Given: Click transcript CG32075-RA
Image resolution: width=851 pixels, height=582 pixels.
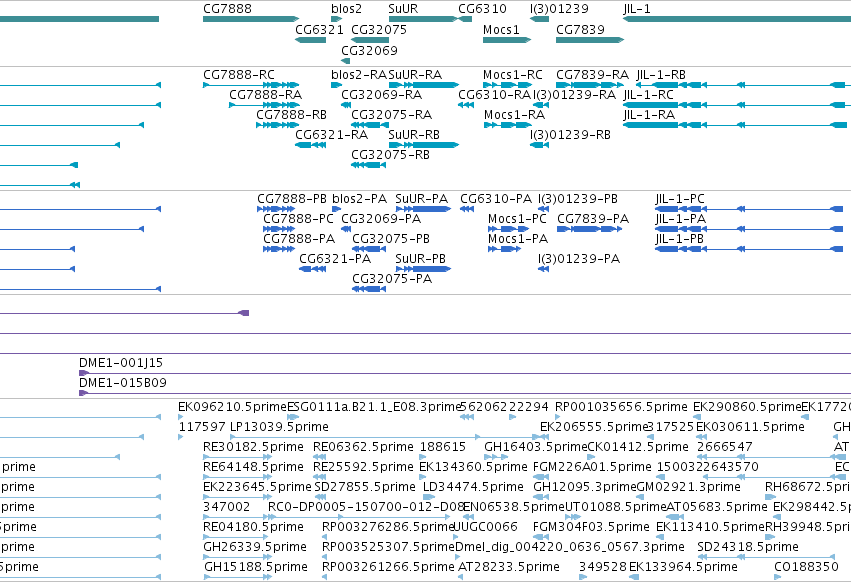Looking at the screenshot, I should pos(391,115).
